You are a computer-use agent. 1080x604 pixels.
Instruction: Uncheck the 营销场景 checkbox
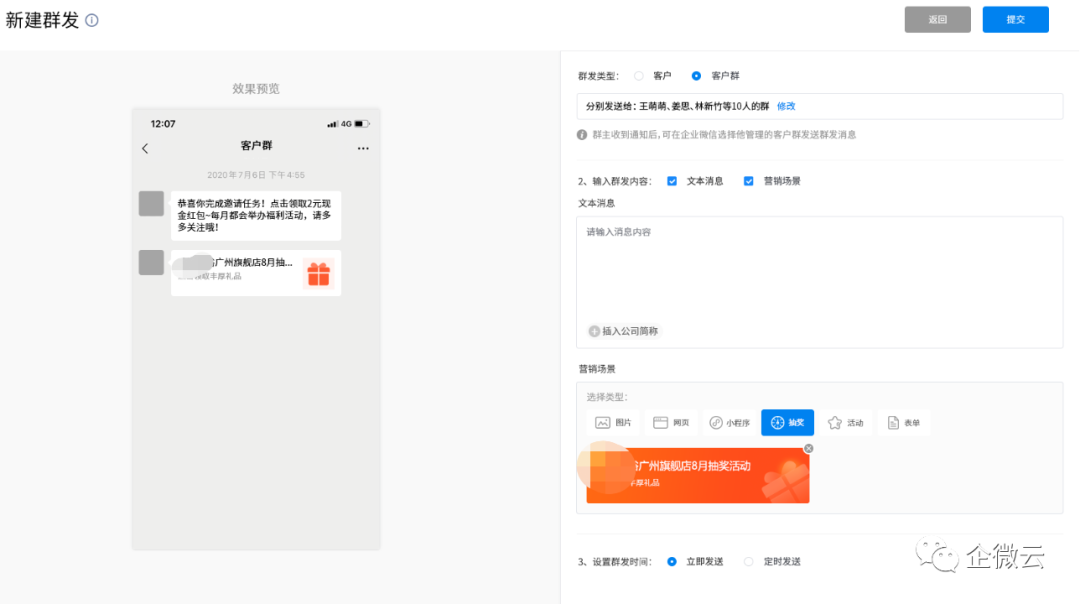[749, 181]
